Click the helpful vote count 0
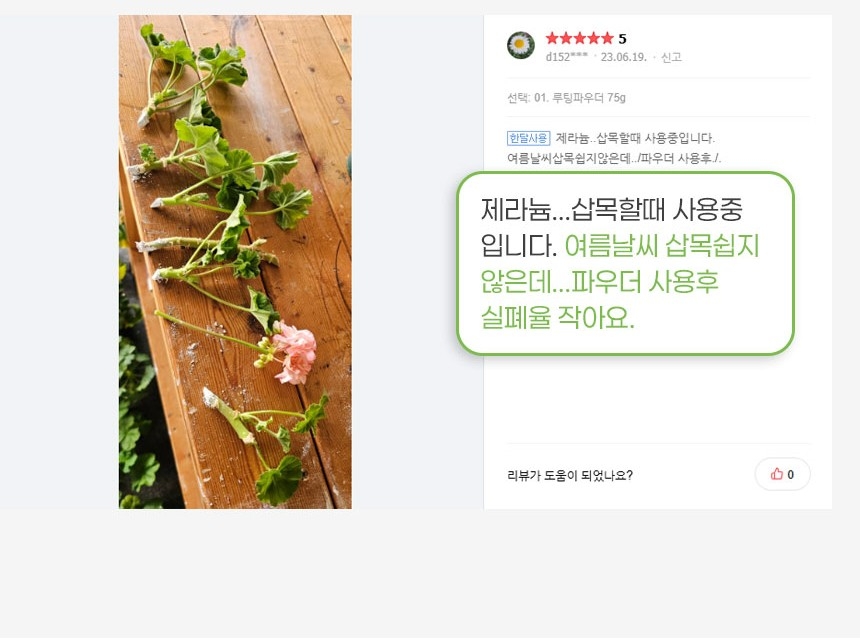 [790, 475]
